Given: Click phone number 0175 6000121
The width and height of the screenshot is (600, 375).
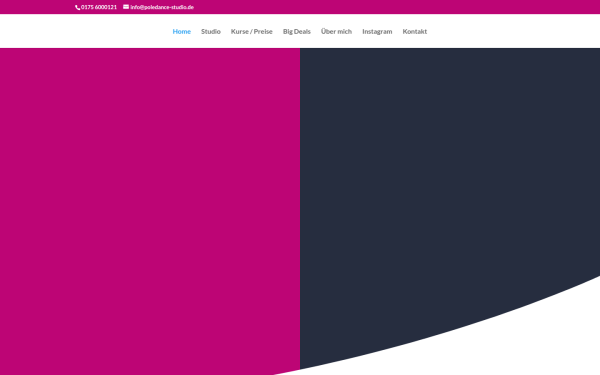Looking at the screenshot, I should (x=99, y=7).
